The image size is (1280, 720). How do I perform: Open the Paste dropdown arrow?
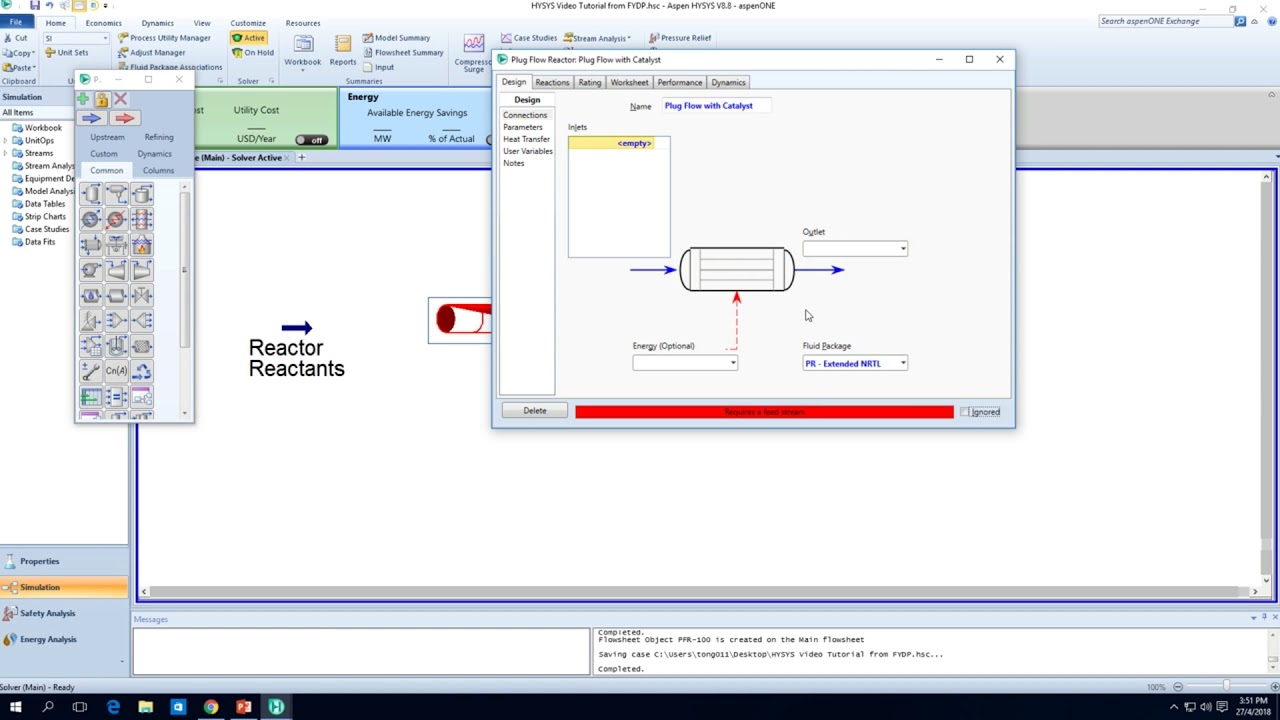[x=34, y=67]
